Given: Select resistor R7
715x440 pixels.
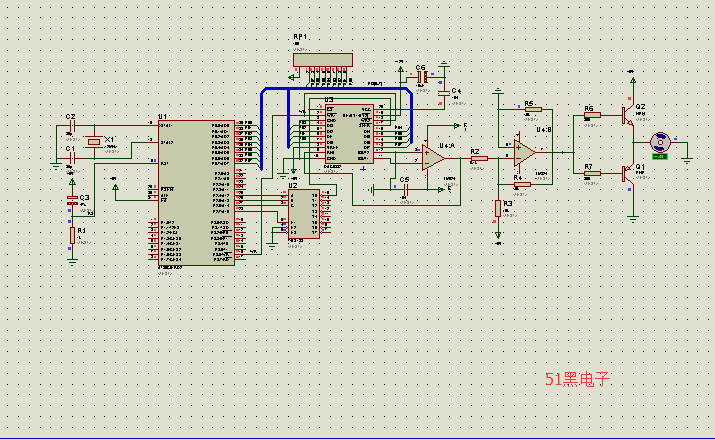Looking at the screenshot, I should 592,173.
